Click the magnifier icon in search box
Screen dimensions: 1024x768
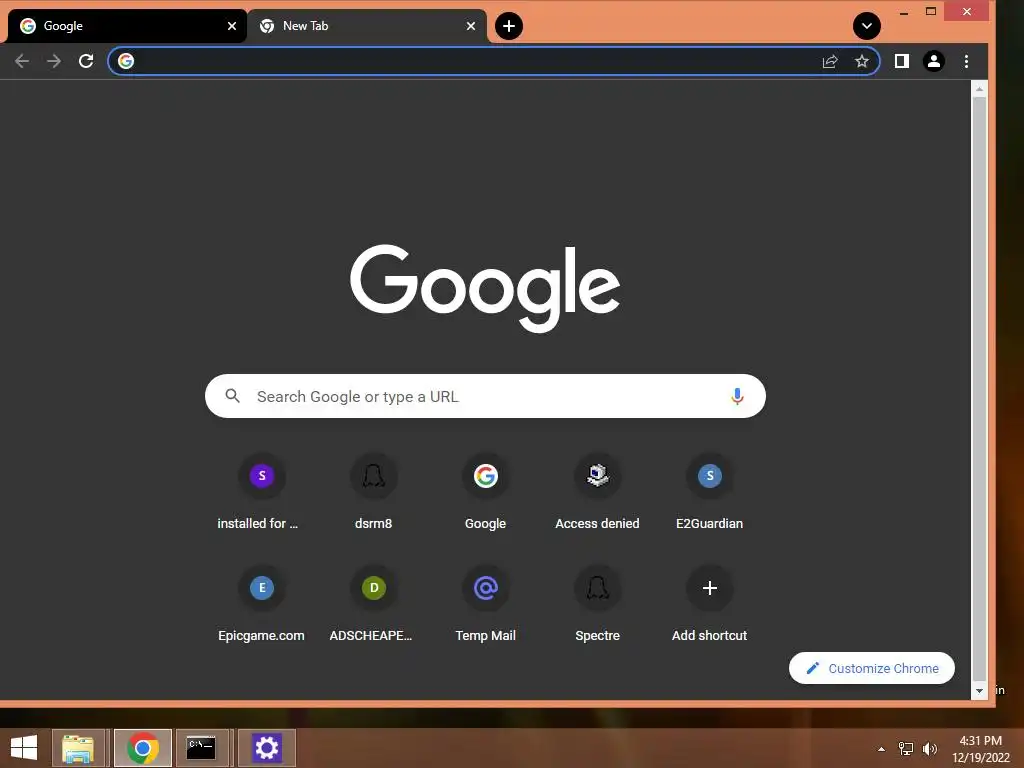[x=232, y=396]
